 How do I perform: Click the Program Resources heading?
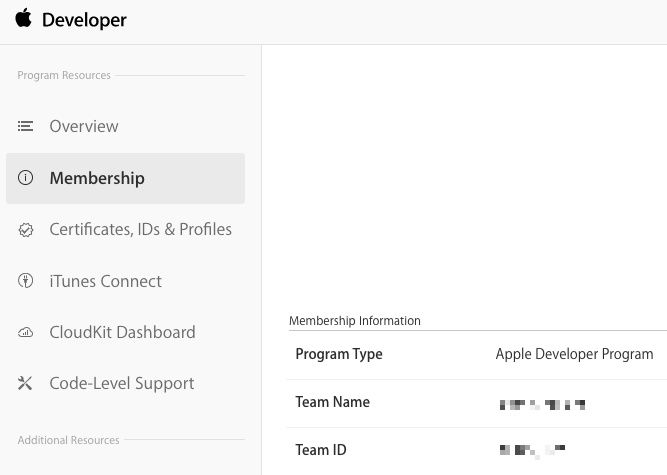(x=64, y=75)
